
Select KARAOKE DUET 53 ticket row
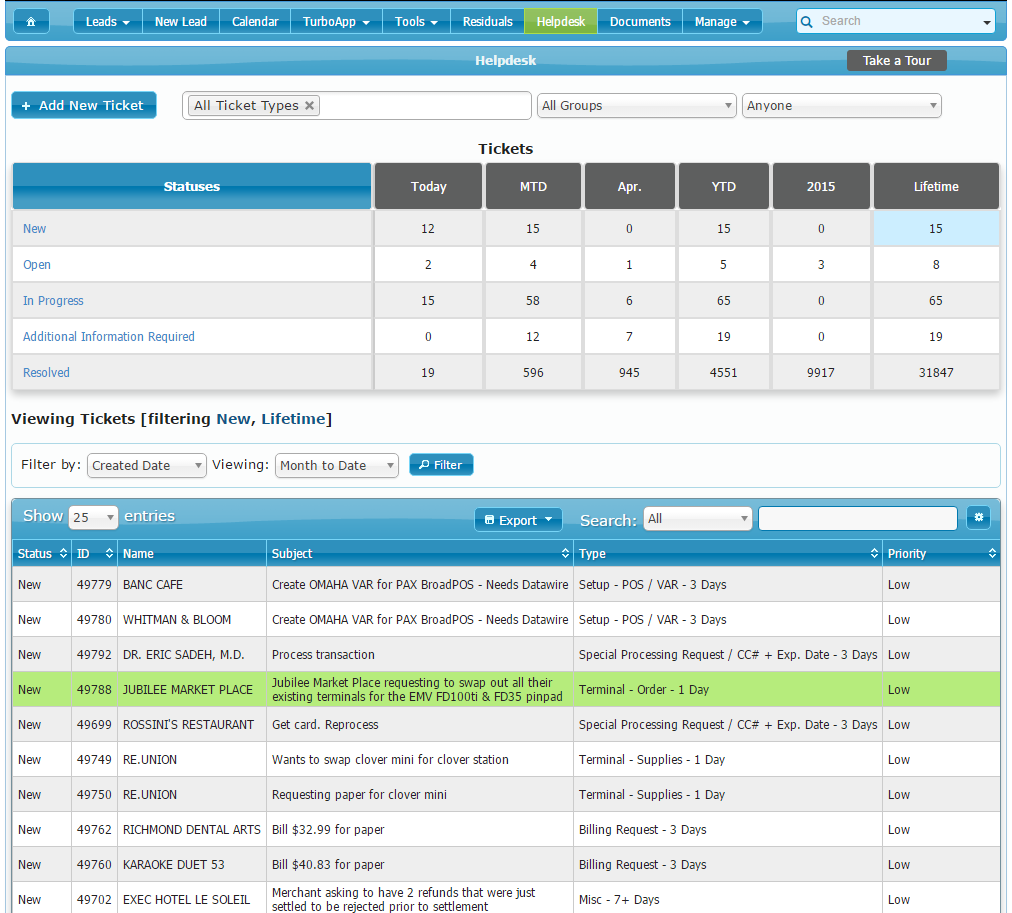coord(506,865)
